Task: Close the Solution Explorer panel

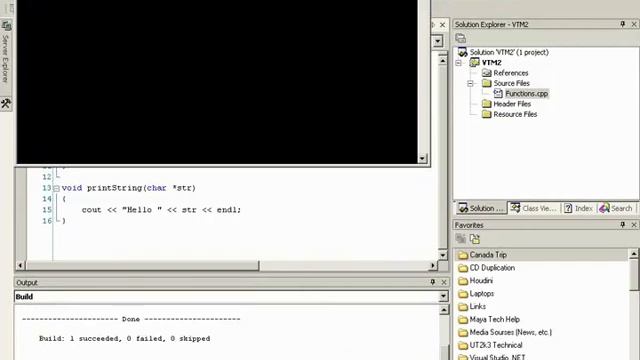Action: (x=634, y=24)
